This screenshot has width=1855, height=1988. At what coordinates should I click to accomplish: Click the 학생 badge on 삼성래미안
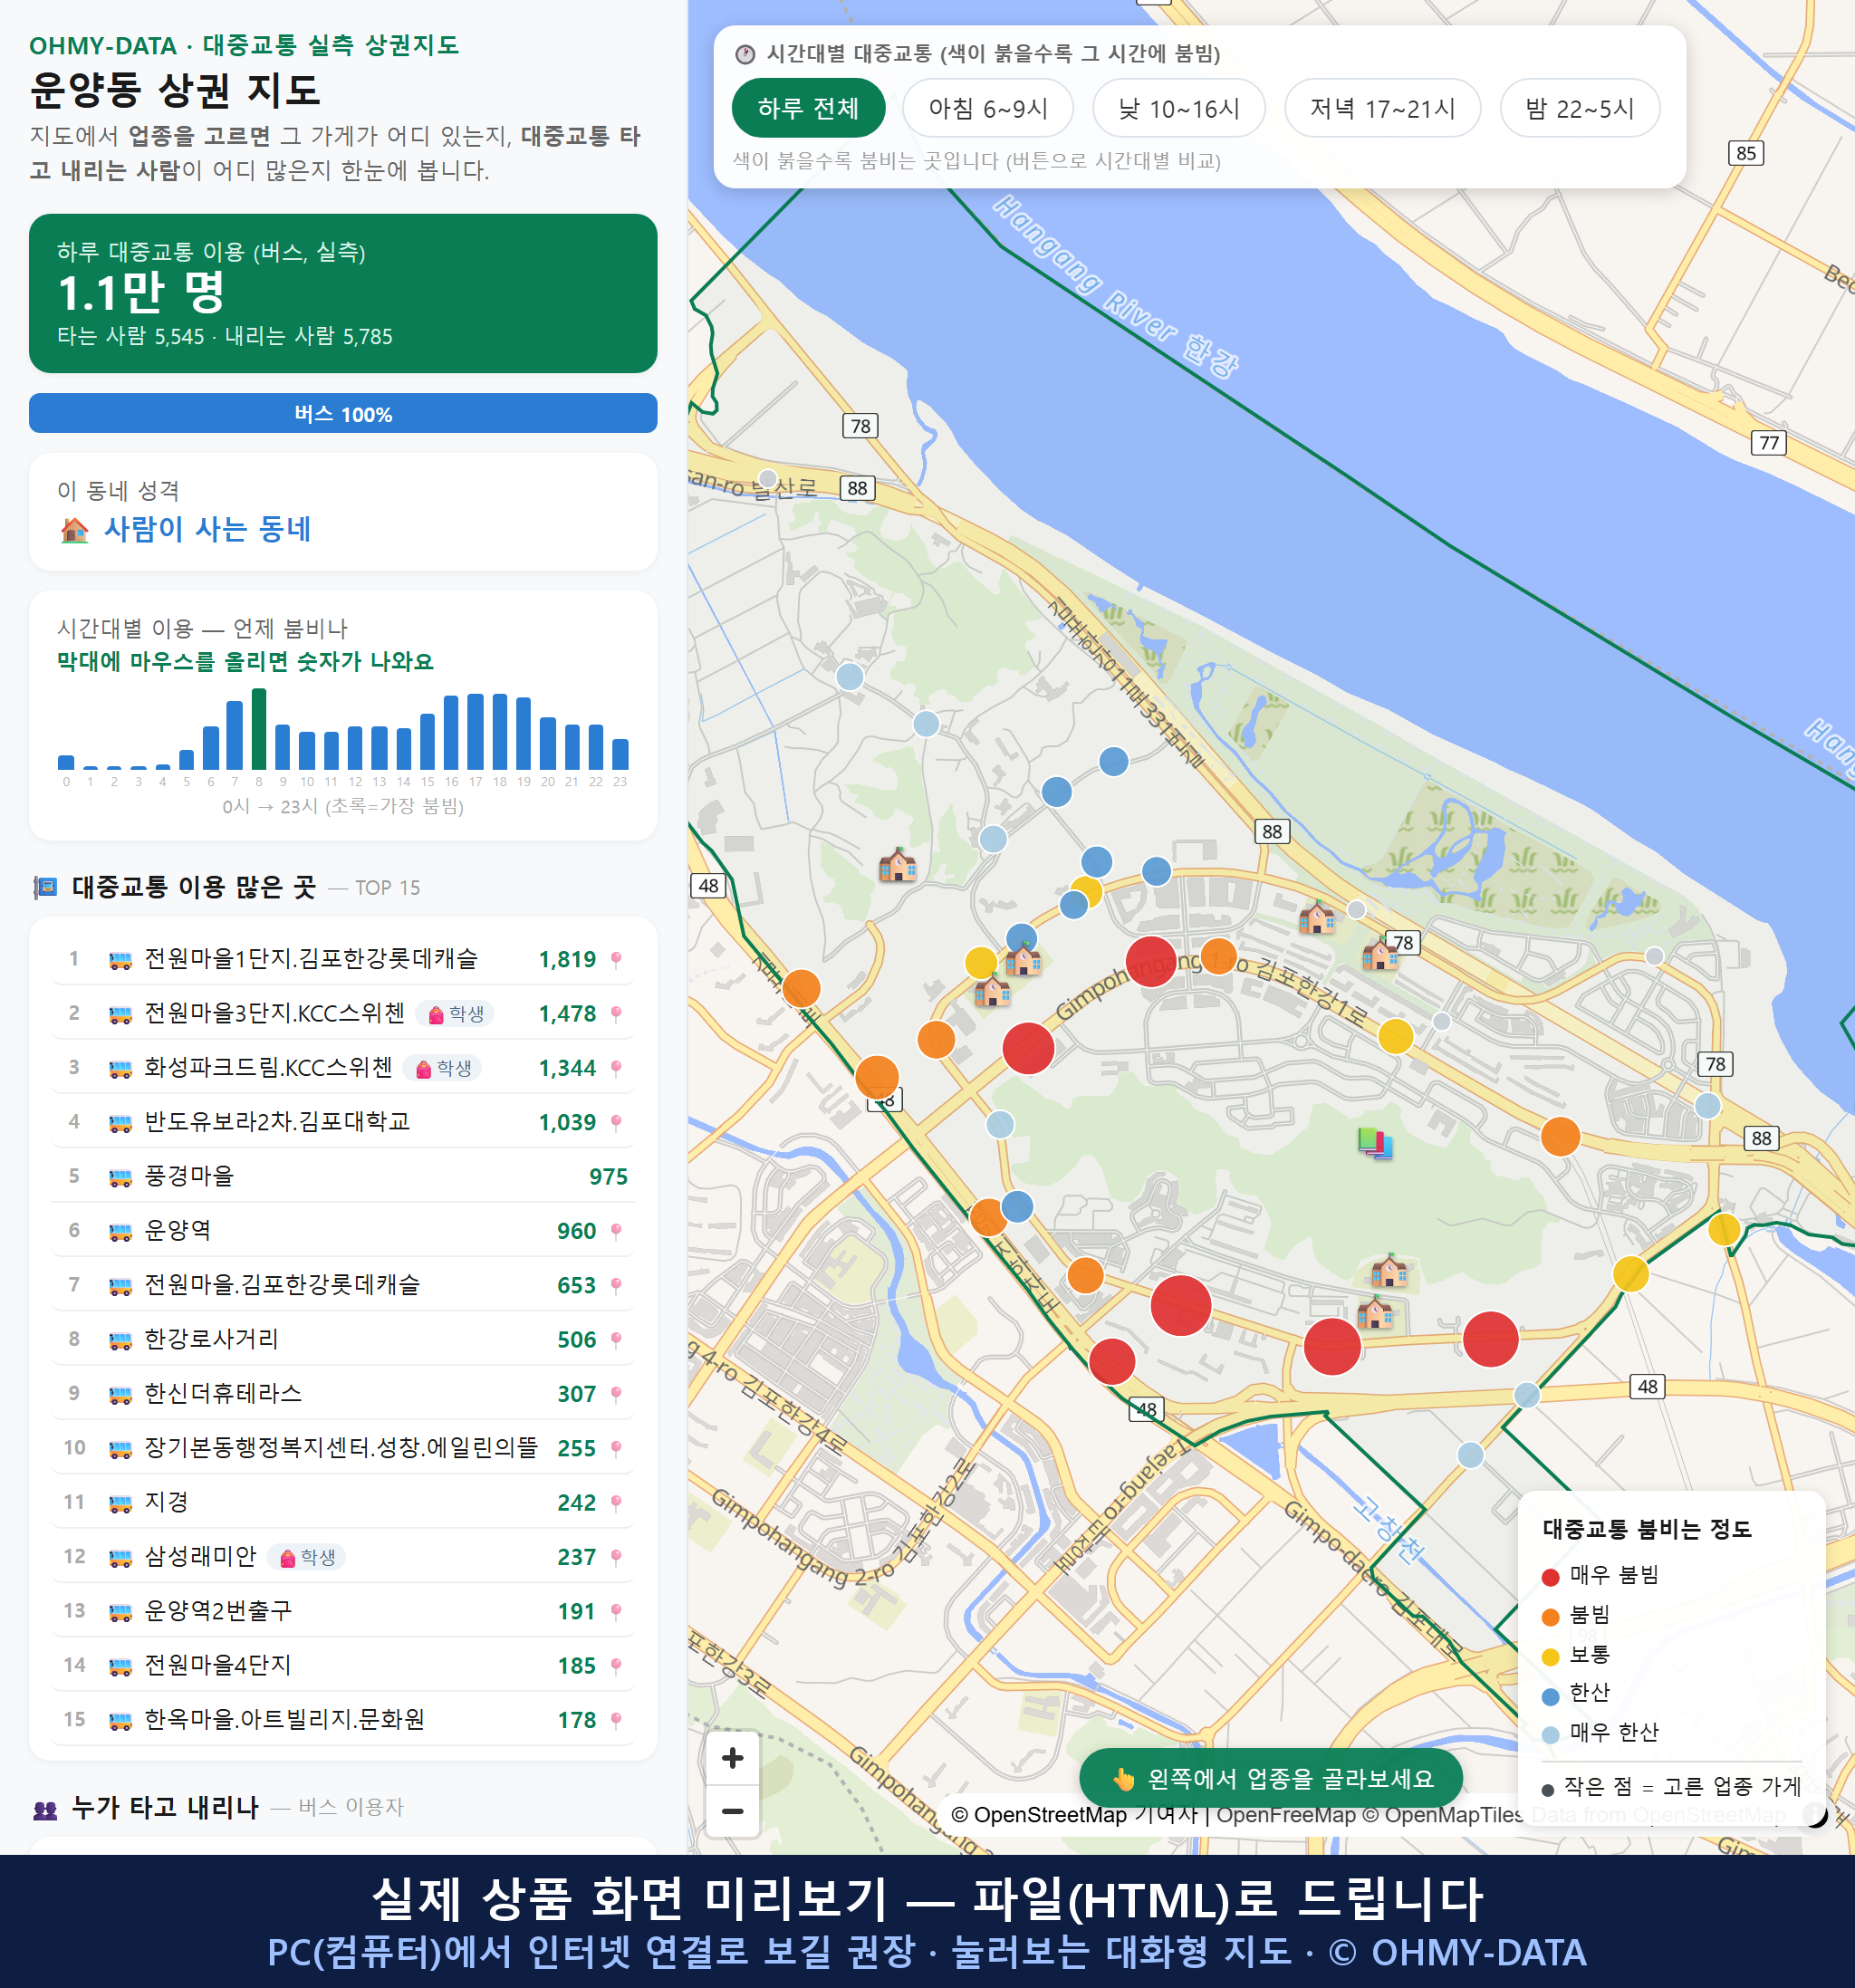[307, 1558]
